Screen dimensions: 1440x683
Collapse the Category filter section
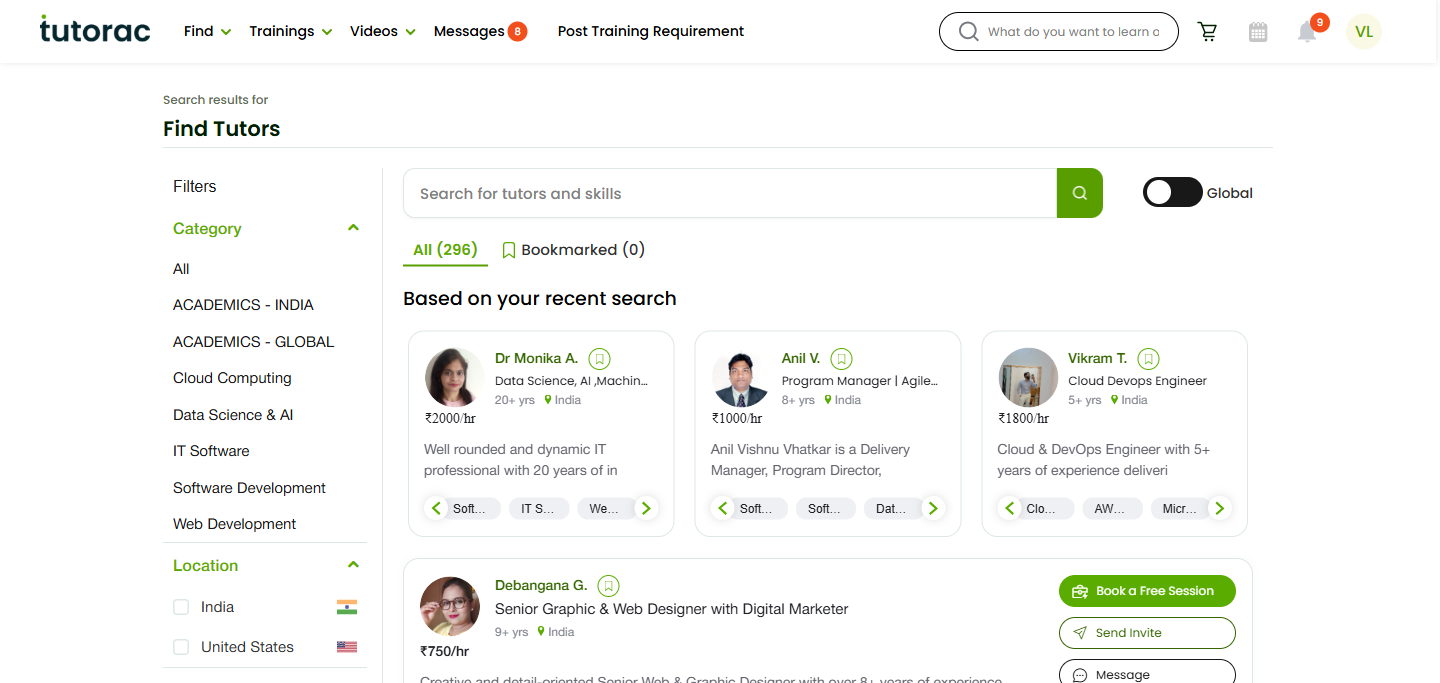pos(353,228)
